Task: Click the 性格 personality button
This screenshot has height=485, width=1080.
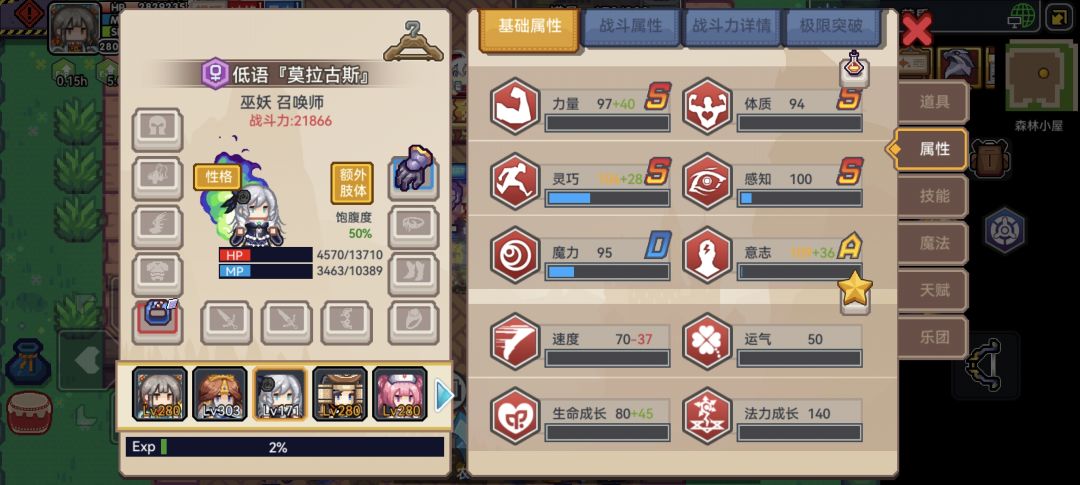Action: coord(218,177)
